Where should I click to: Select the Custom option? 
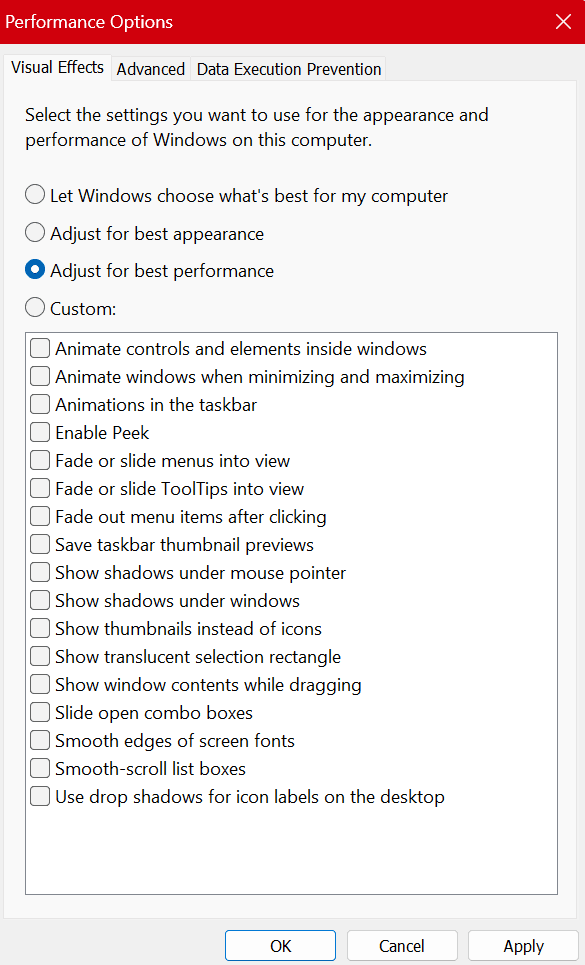(x=35, y=308)
